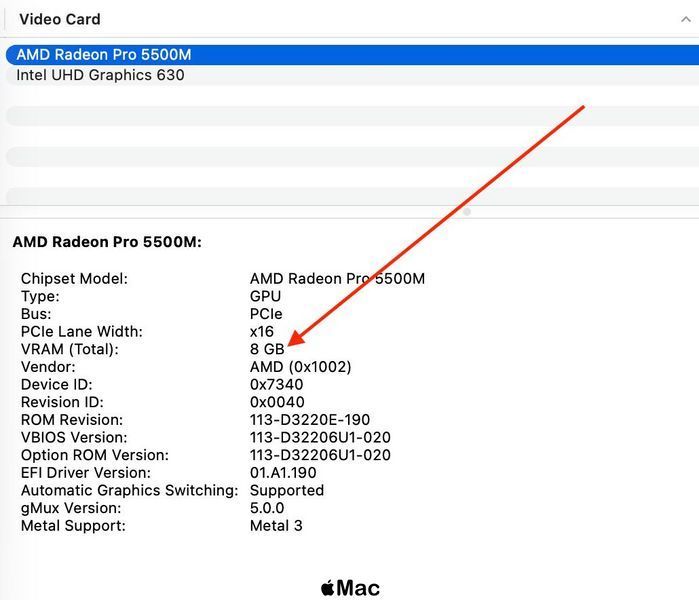Select the AMD Radeon Pro 5500M row
Screen dimensions: 699x600
(352, 55)
